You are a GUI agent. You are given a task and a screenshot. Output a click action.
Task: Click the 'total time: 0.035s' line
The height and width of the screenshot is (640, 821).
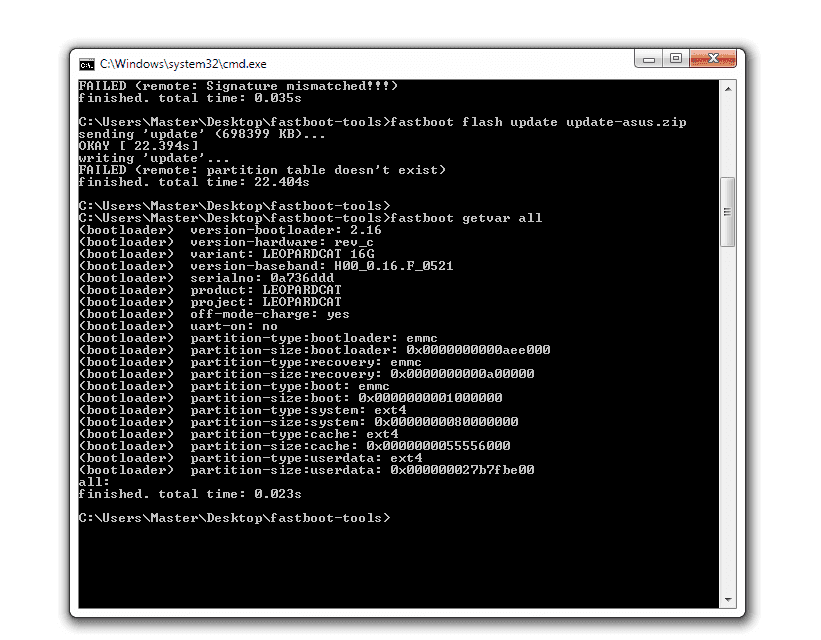[190, 98]
